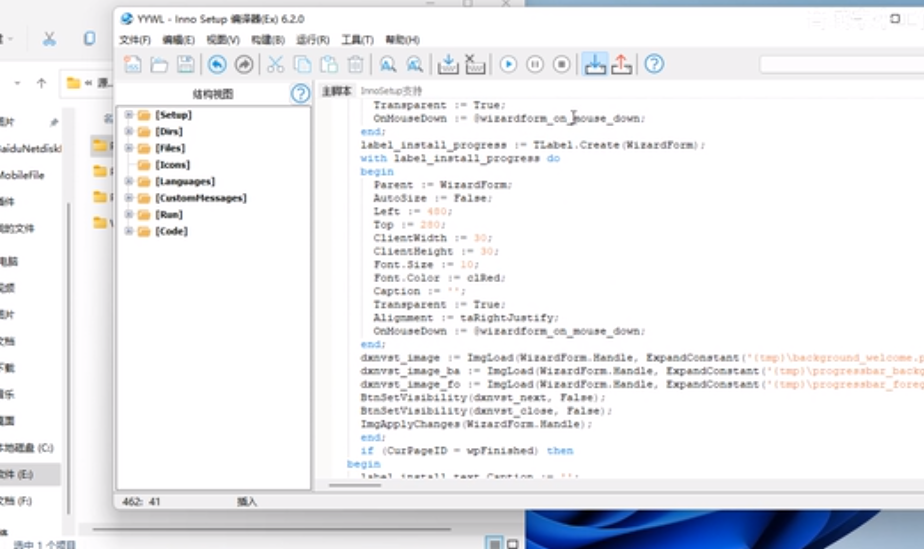
Task: Click the New script toolbar icon
Action: 132,64
